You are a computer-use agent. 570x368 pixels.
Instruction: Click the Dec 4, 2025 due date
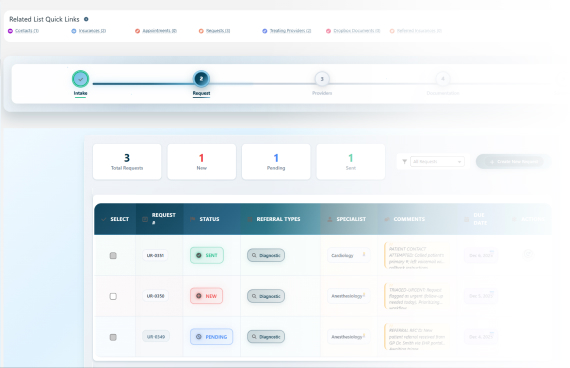pos(481,337)
